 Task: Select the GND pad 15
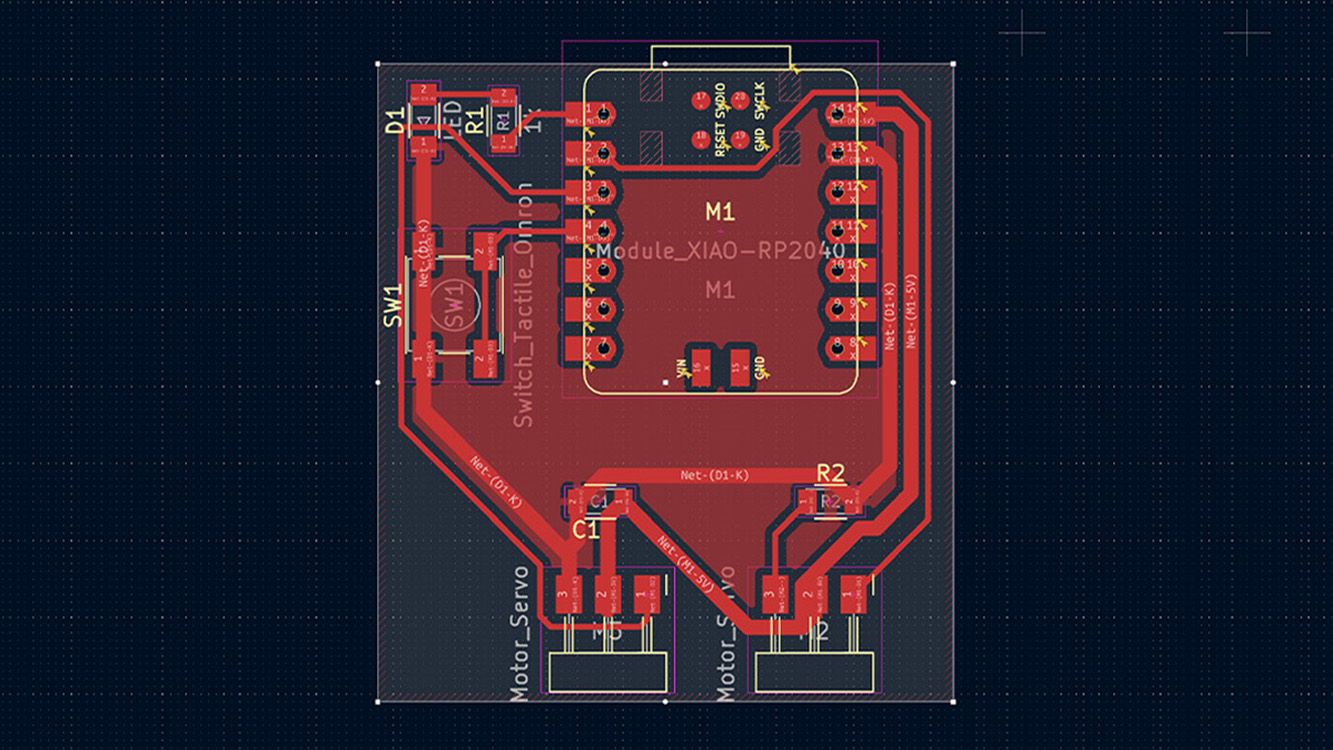tap(740, 367)
